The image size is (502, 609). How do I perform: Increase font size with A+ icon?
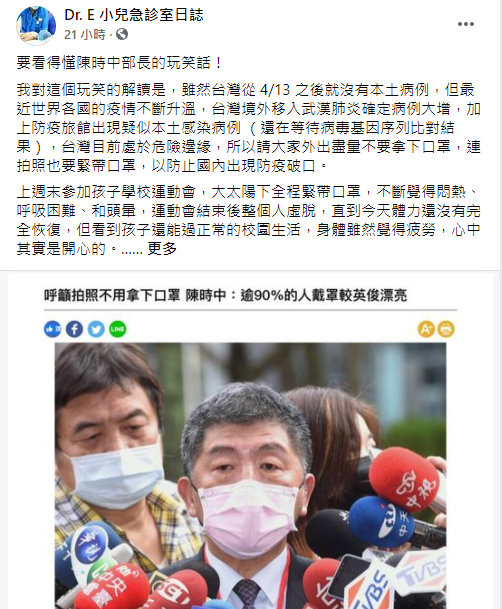click(426, 329)
